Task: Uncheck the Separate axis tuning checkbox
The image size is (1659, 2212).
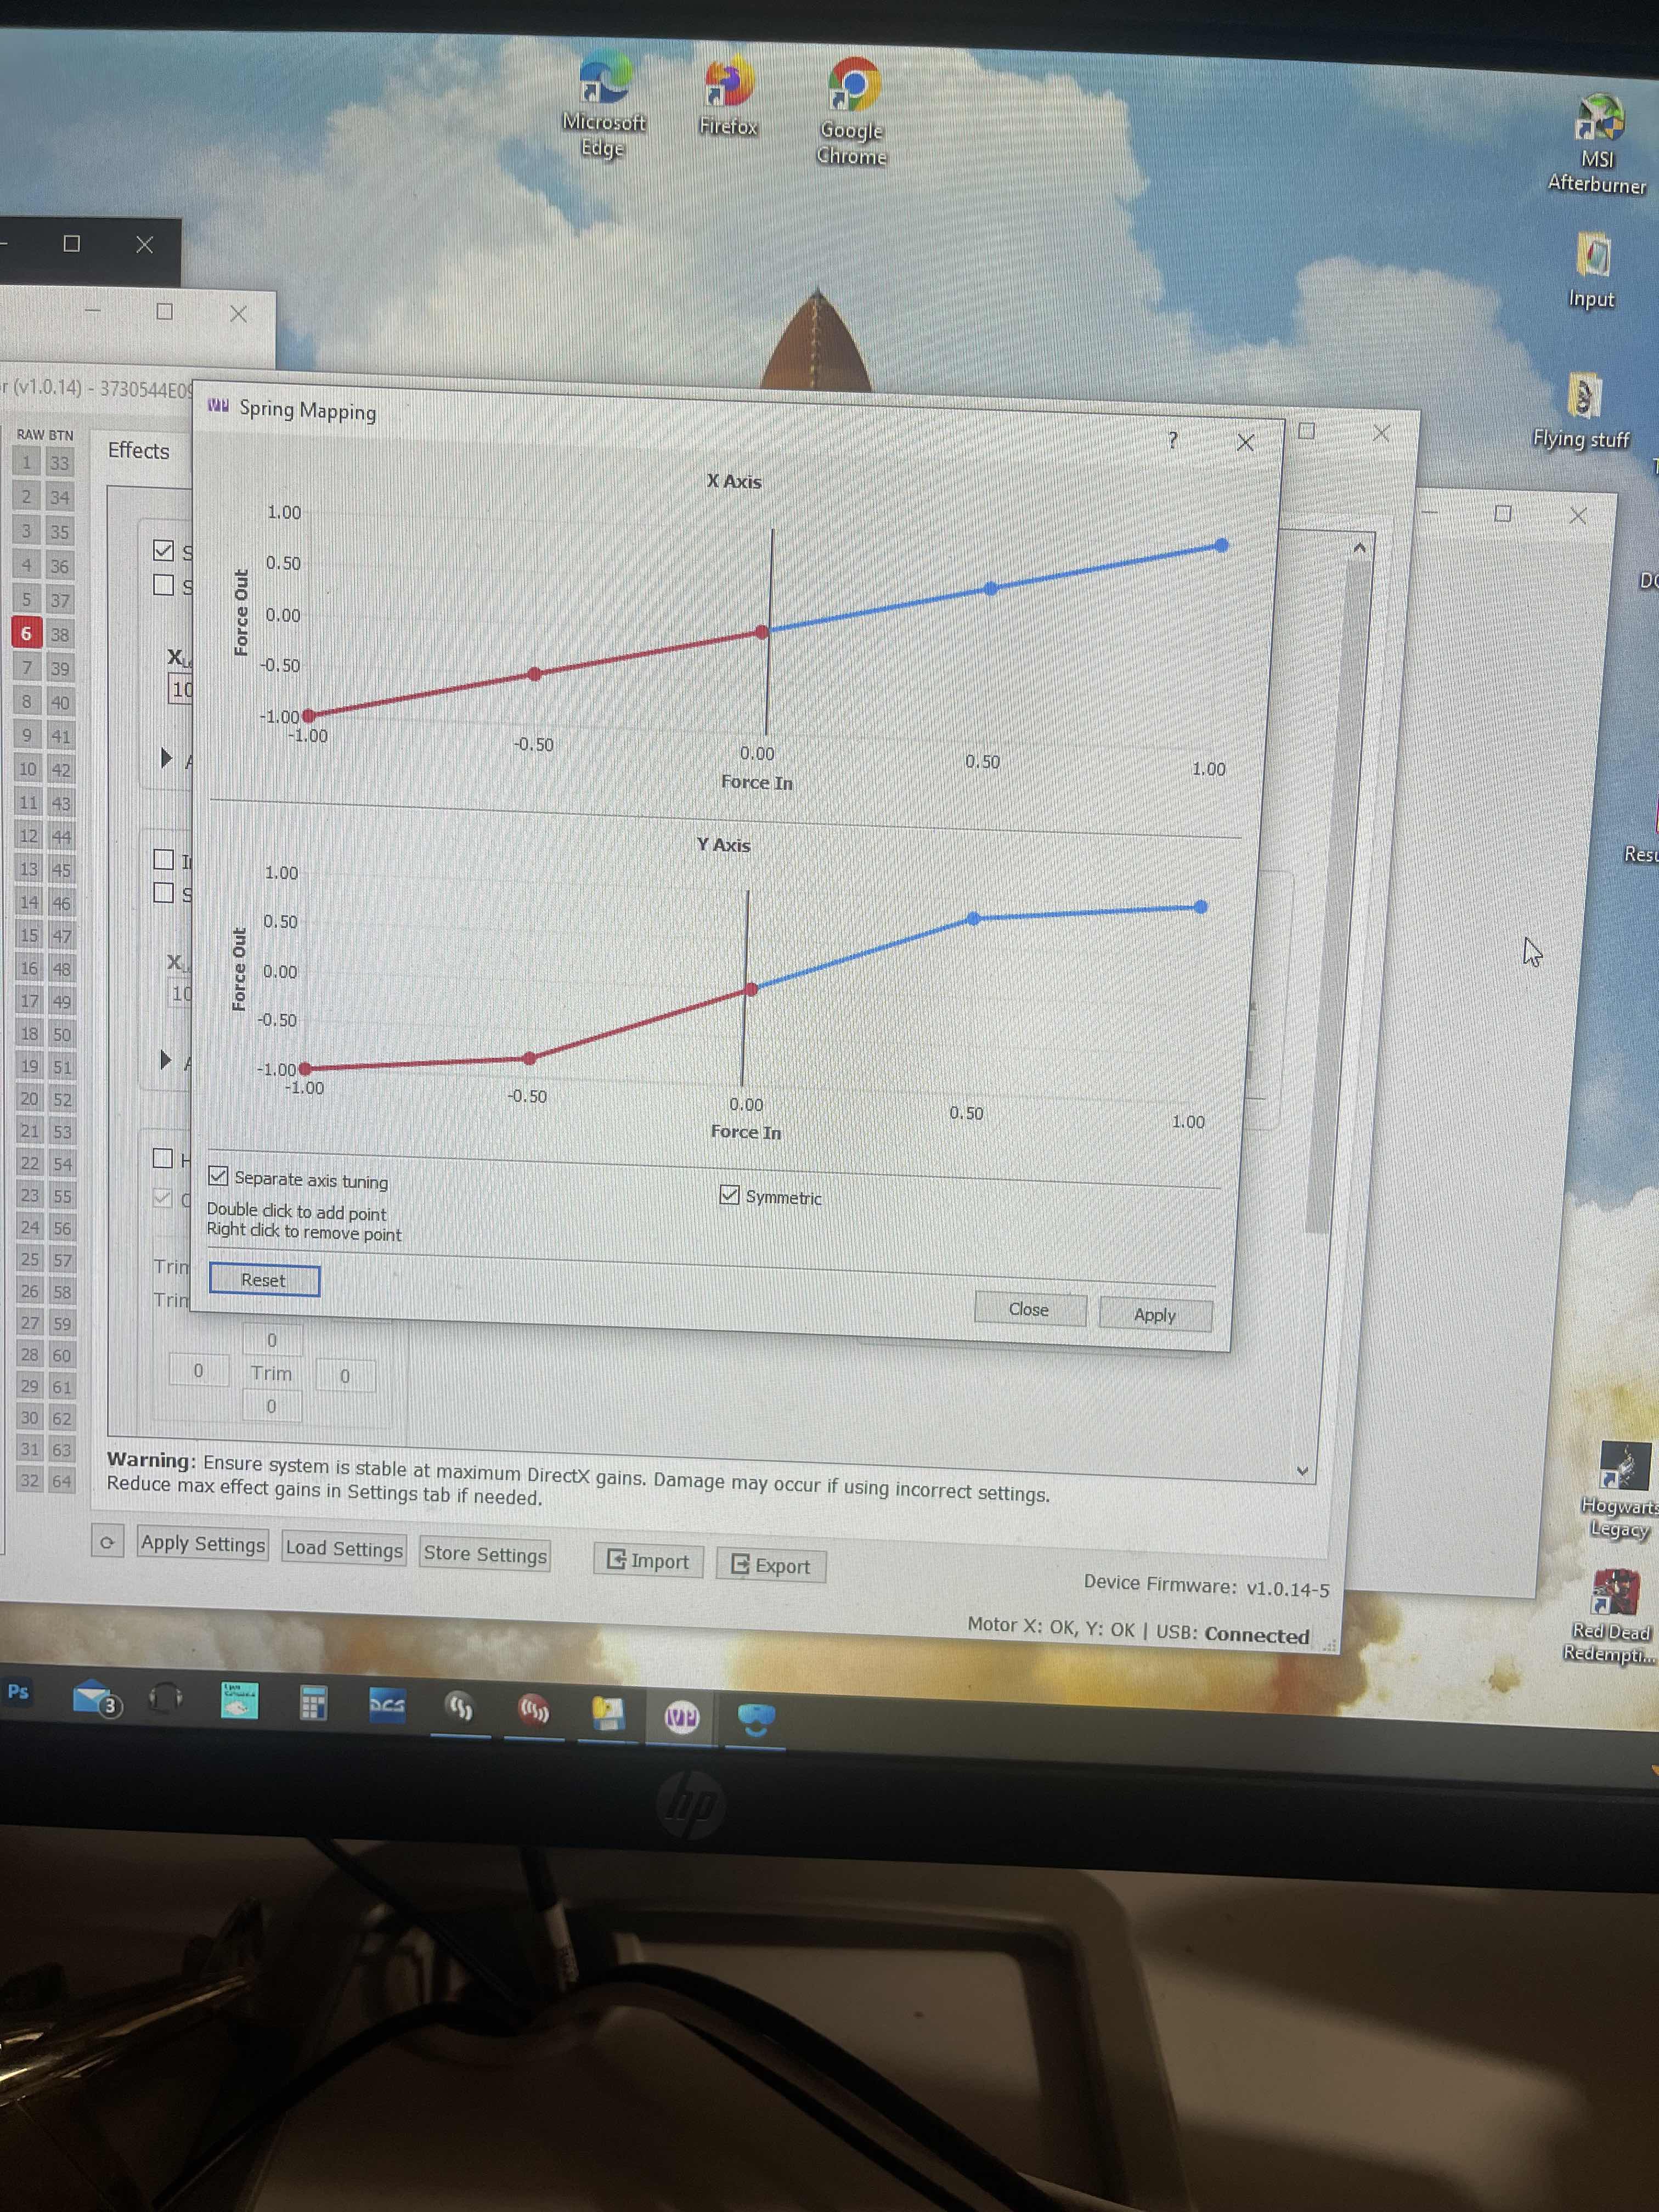Action: click(219, 1176)
